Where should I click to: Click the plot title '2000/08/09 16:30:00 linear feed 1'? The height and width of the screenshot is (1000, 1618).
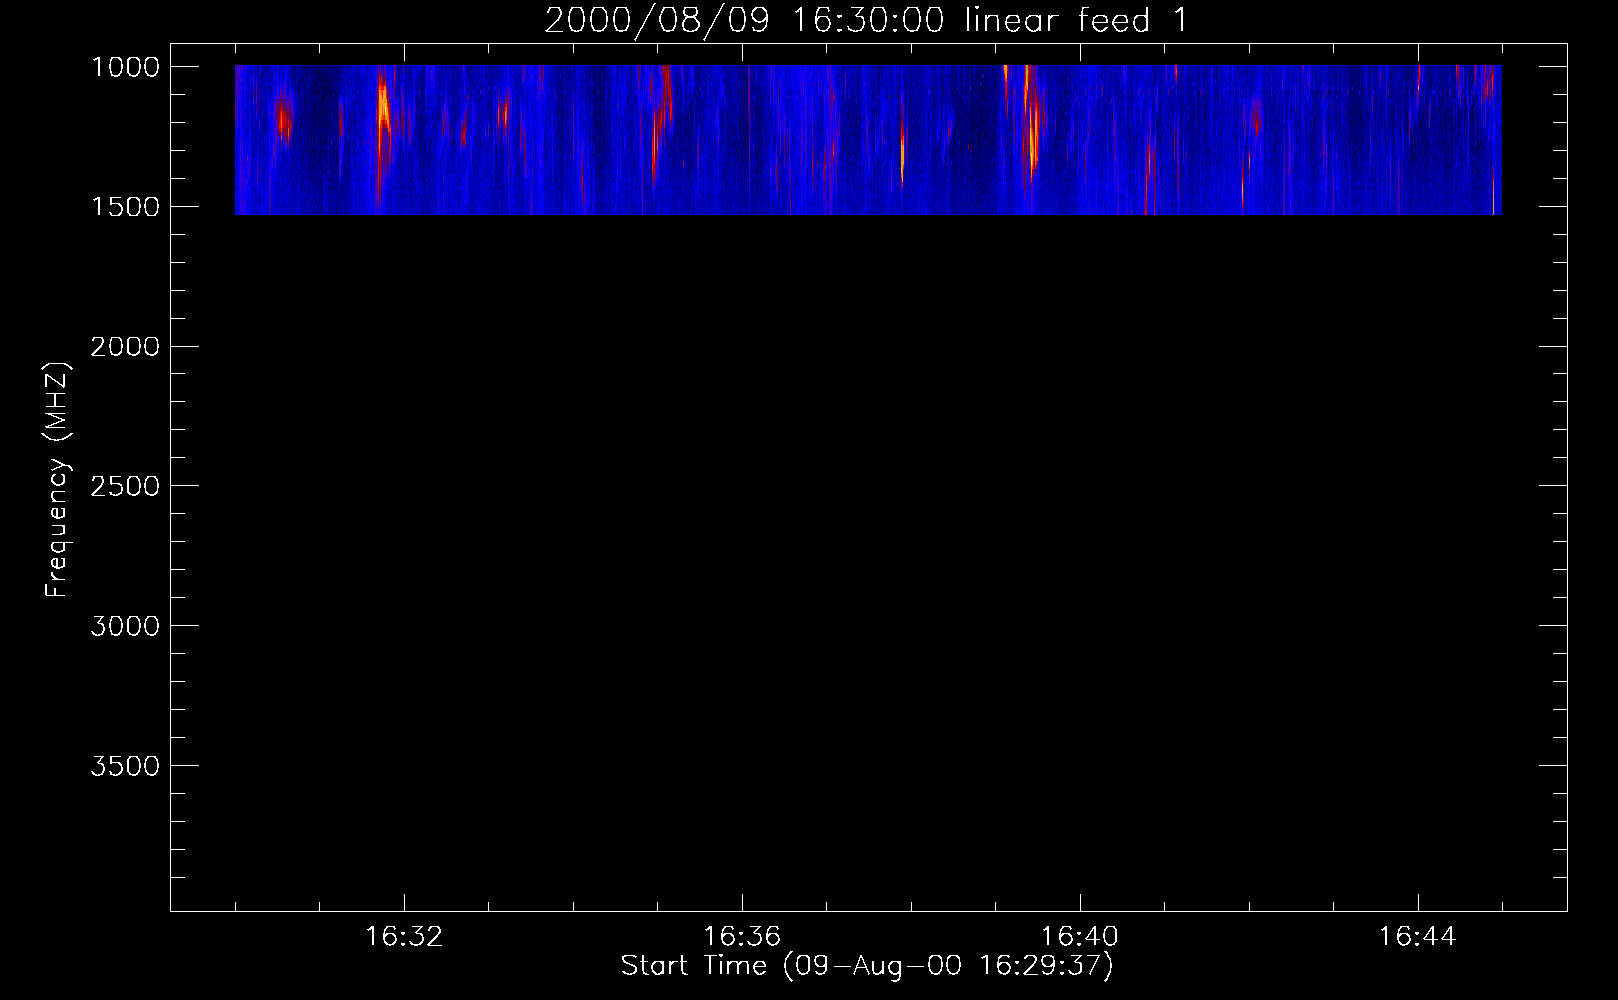(866, 20)
